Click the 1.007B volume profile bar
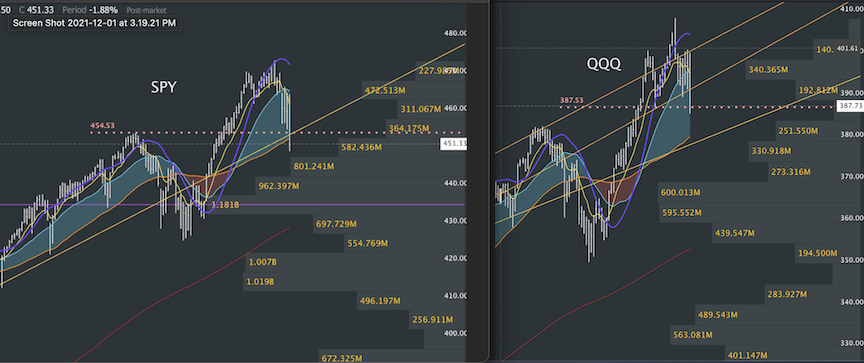 (x=354, y=262)
